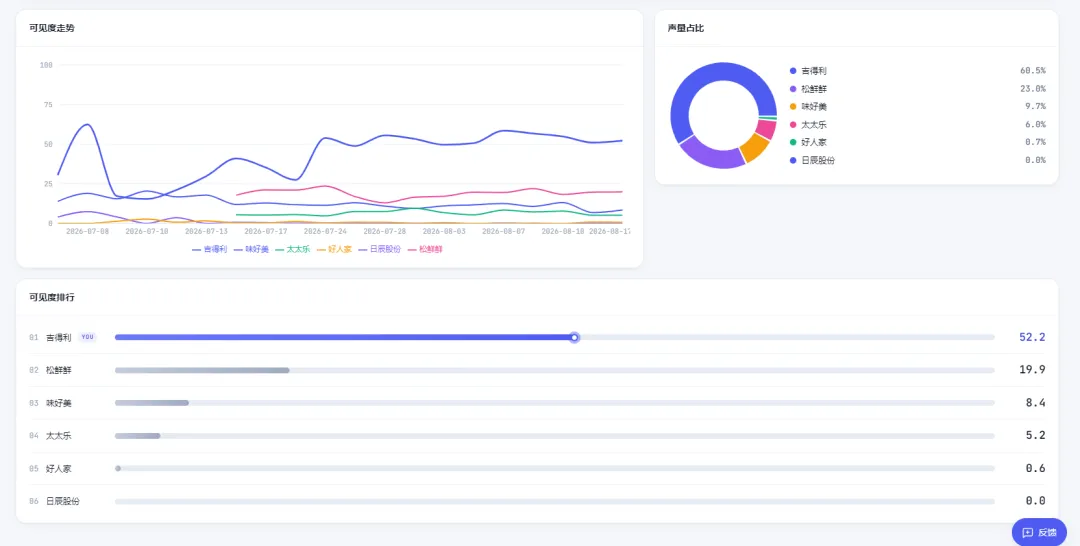Hide 太太乐 line via chart legend
Viewport: 1080px width, 546px height.
point(293,249)
